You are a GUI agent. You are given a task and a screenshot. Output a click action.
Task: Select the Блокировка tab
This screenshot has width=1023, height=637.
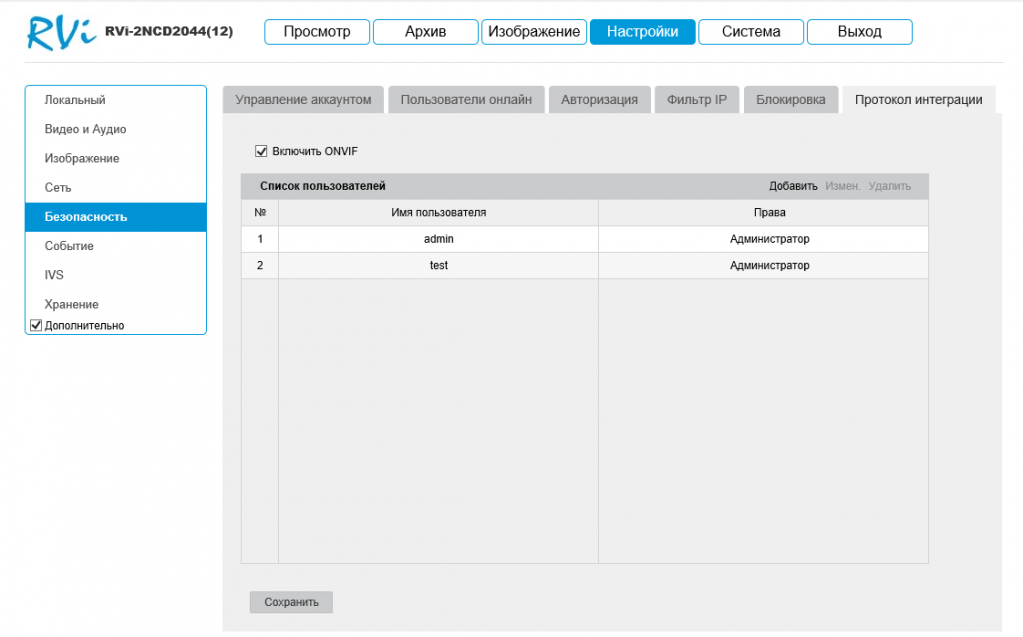[x=790, y=100]
